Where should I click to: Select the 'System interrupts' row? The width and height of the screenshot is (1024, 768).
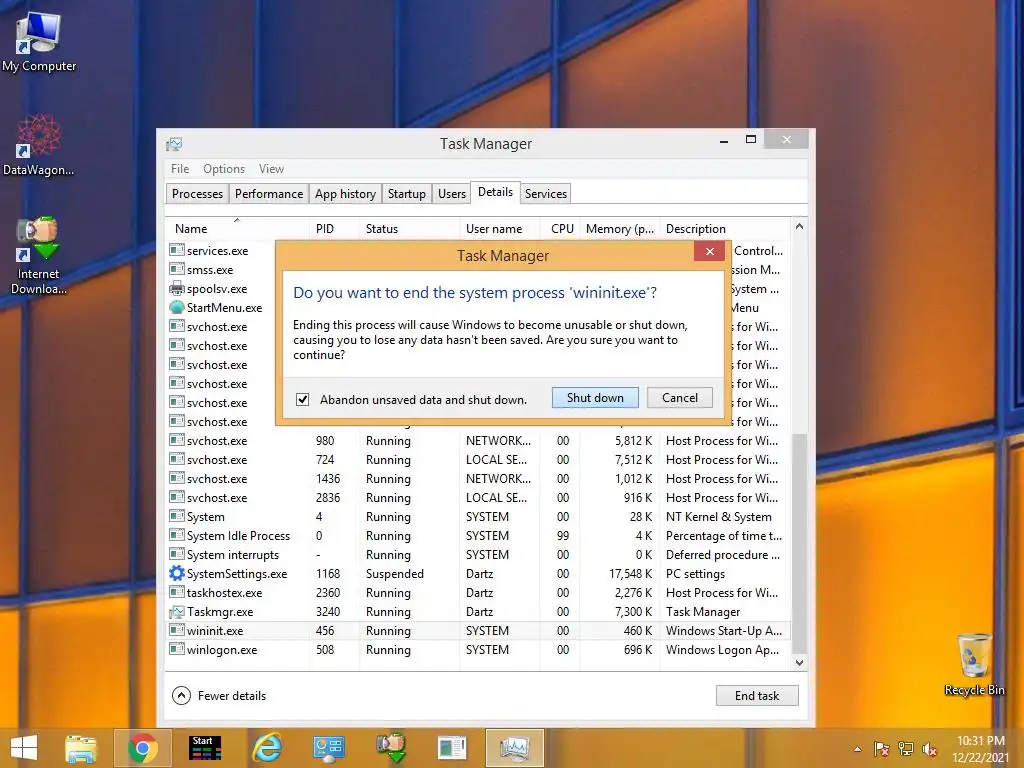click(478, 554)
